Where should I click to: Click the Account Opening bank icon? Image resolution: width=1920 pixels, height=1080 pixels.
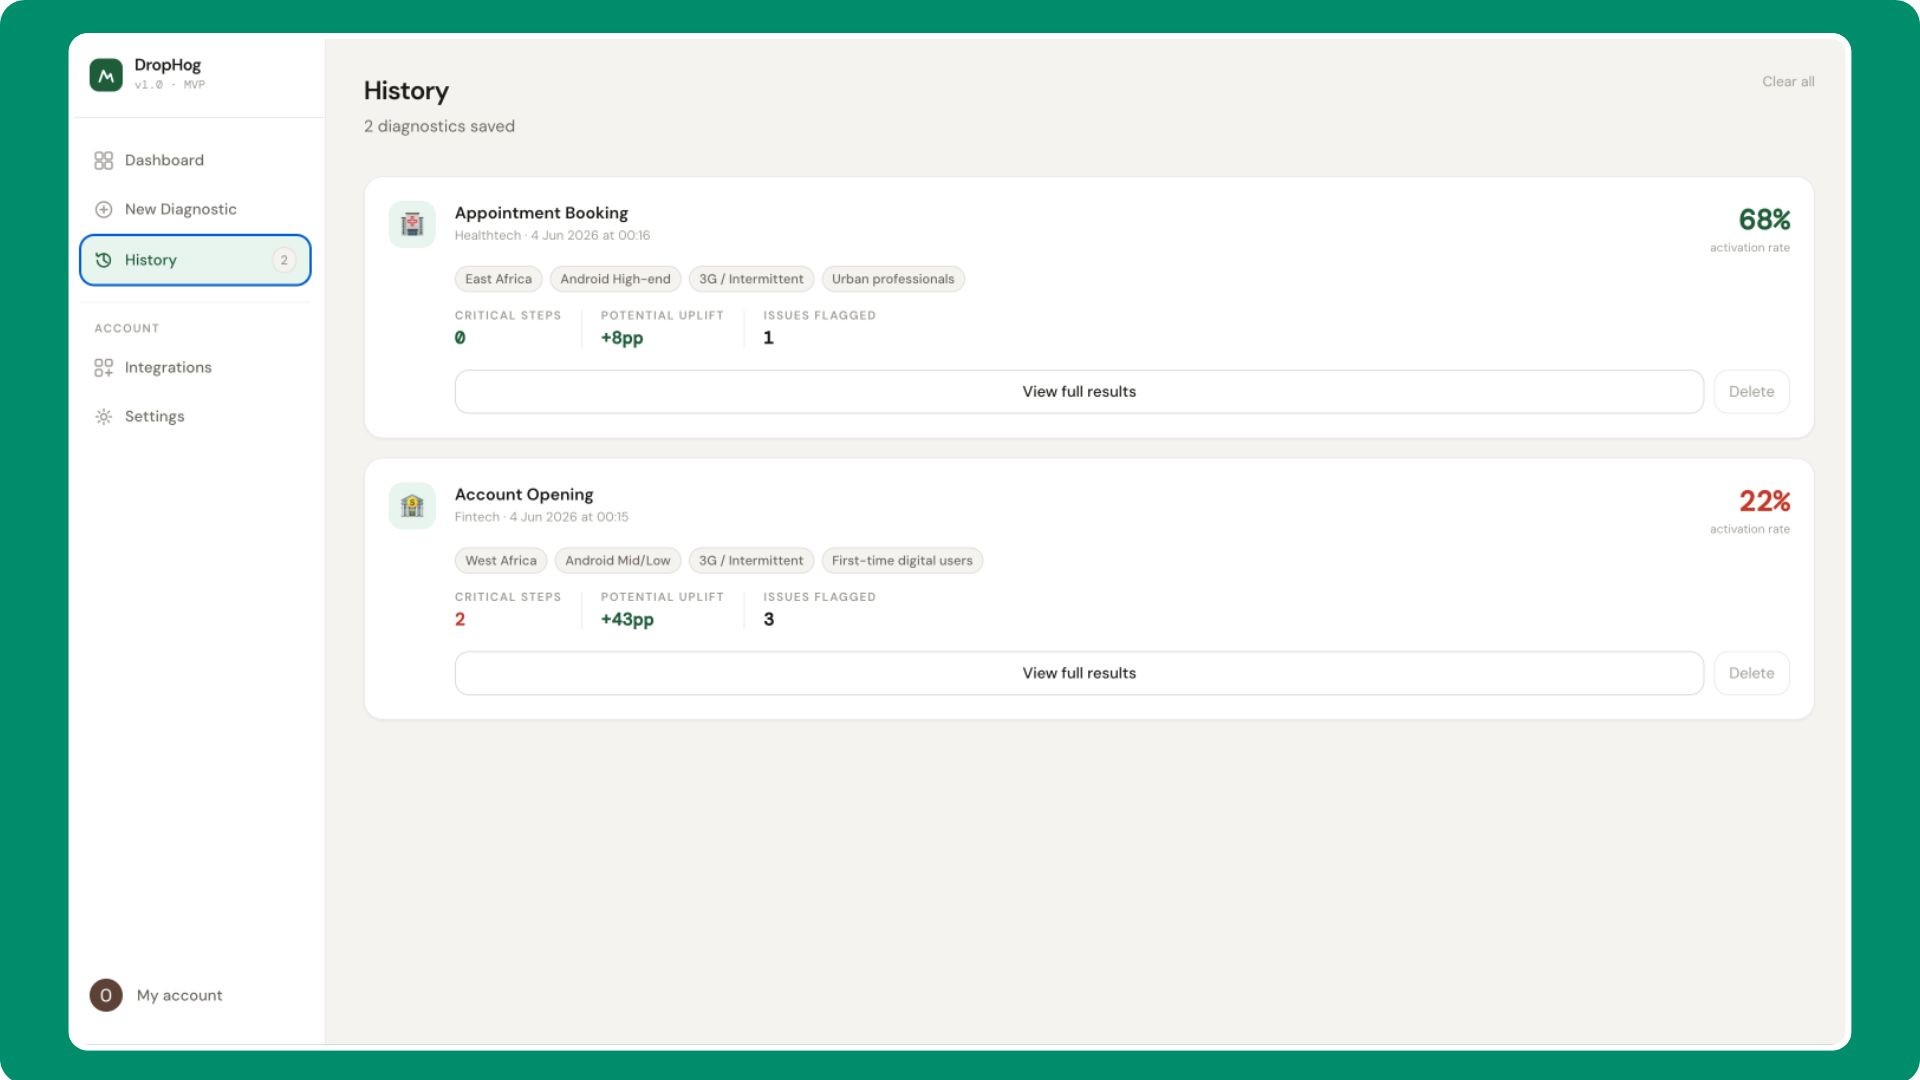click(x=412, y=506)
